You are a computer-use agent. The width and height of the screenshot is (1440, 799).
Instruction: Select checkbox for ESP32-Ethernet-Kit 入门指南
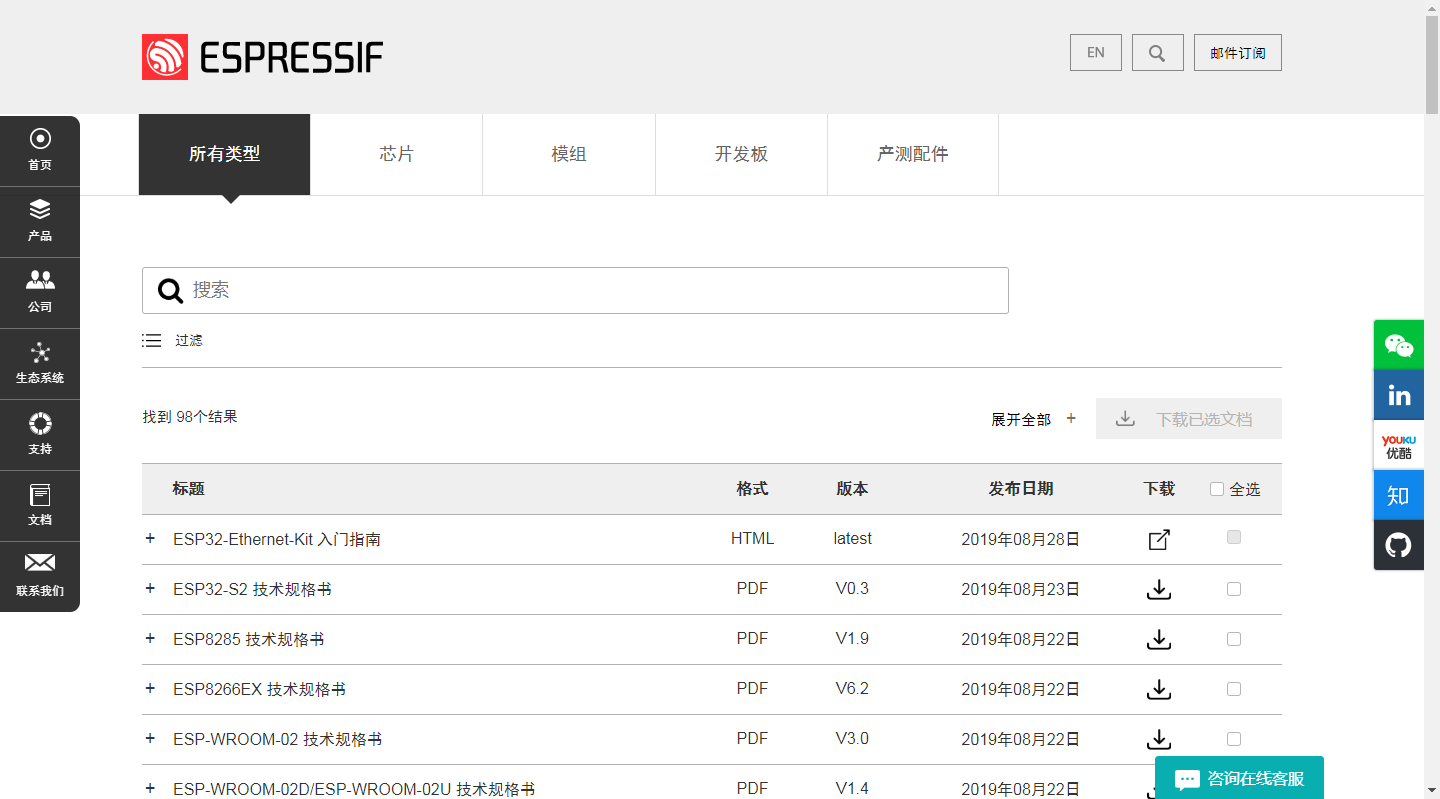click(1234, 537)
